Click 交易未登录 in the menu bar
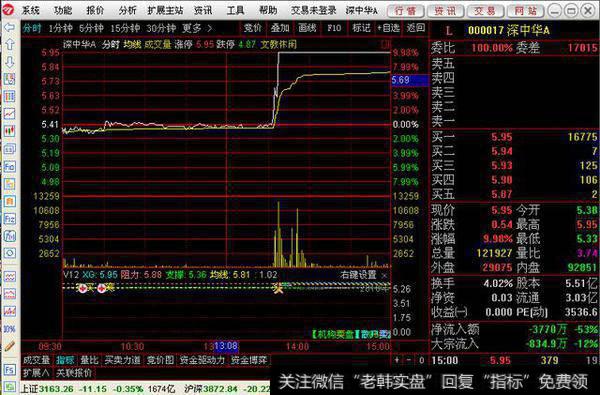The width and height of the screenshot is (600, 395). click(313, 10)
